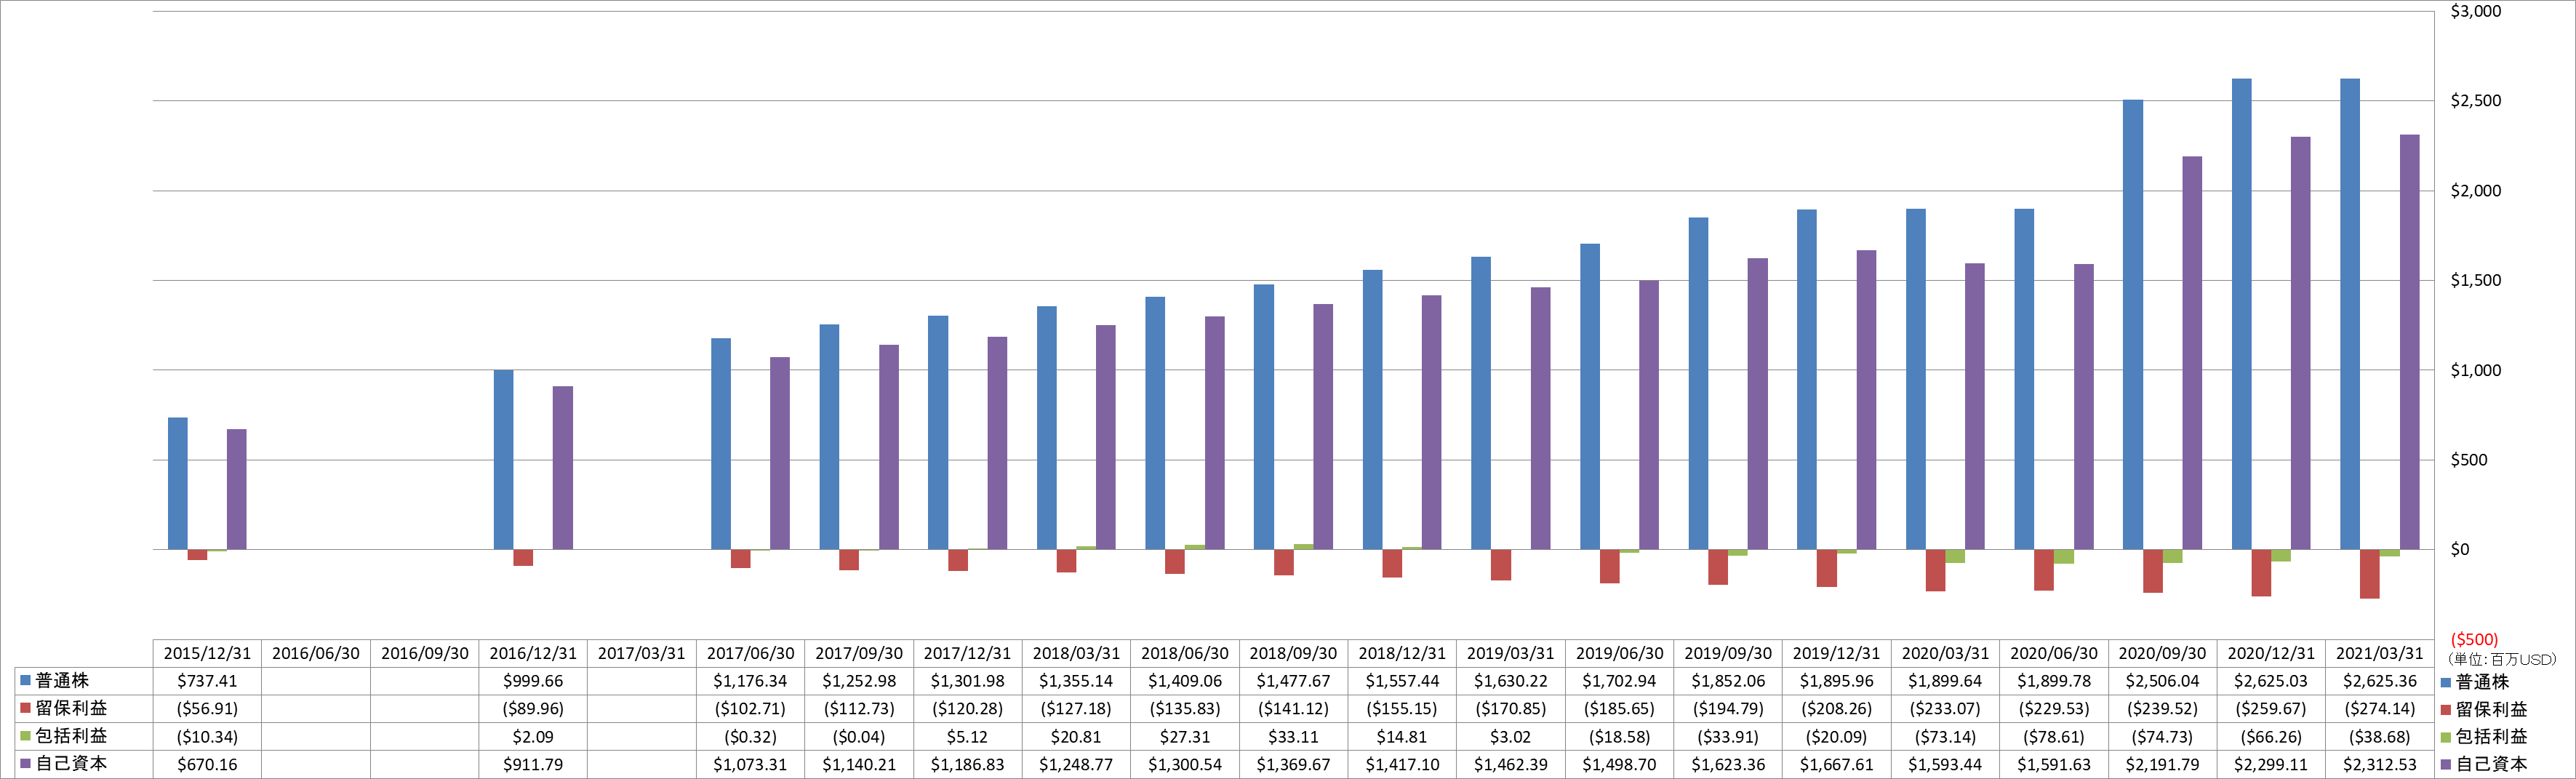
Task: Click the $2,500 axis label
Action: pyautogui.click(x=2475, y=101)
